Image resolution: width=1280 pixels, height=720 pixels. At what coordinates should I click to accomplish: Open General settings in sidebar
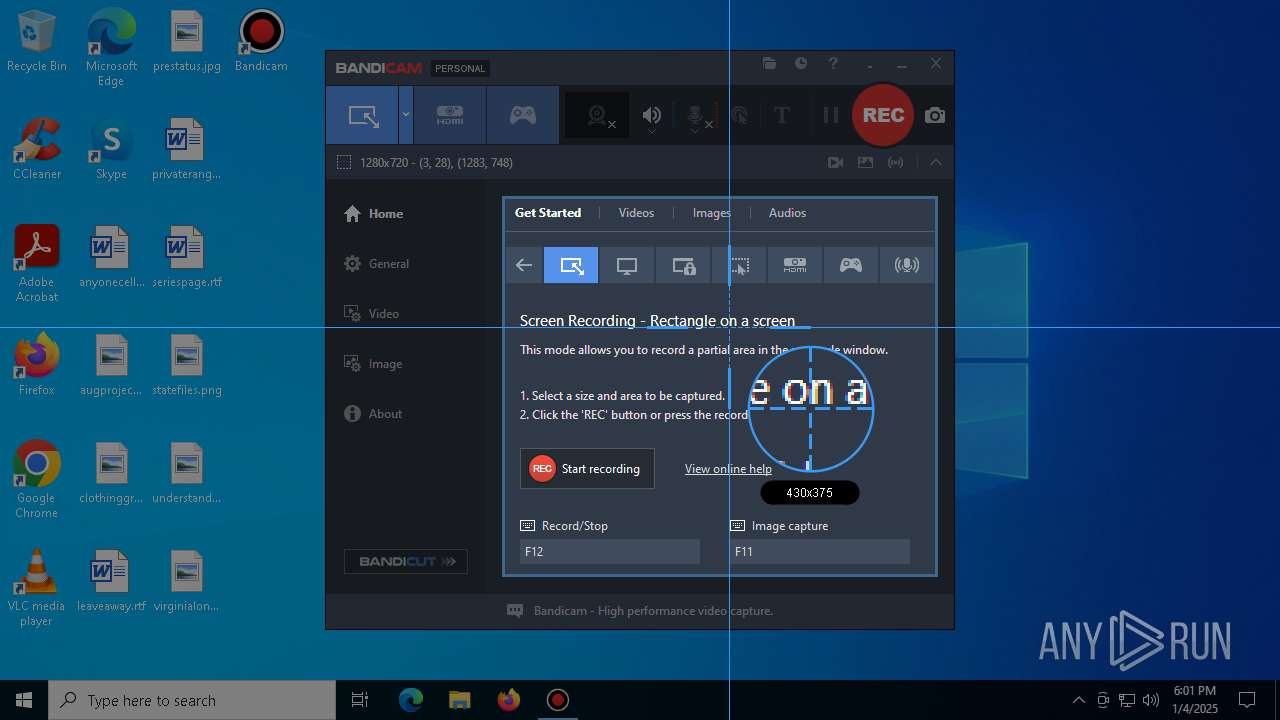coord(376,263)
